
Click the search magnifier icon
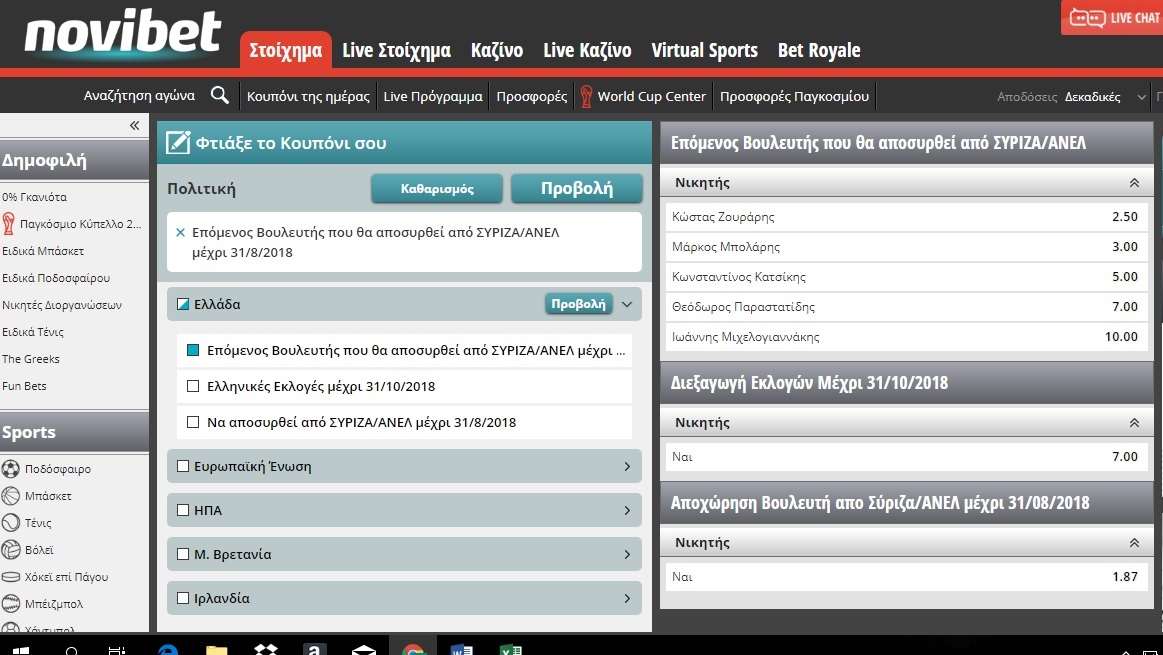[x=220, y=95]
